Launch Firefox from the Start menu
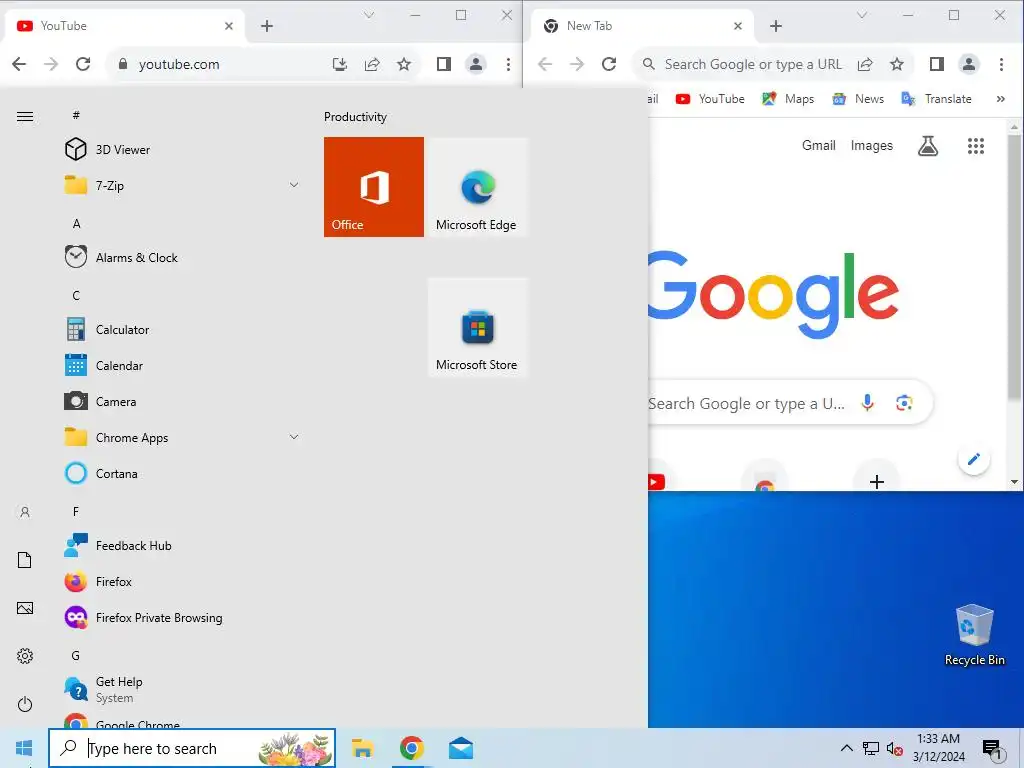The height and width of the screenshot is (768, 1024). click(x=182, y=581)
